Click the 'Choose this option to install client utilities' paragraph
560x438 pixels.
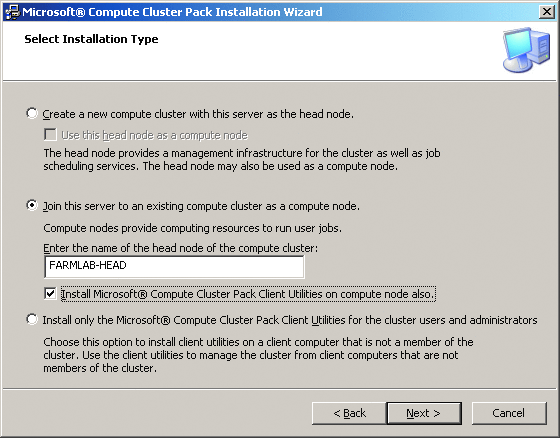[x=258, y=355]
